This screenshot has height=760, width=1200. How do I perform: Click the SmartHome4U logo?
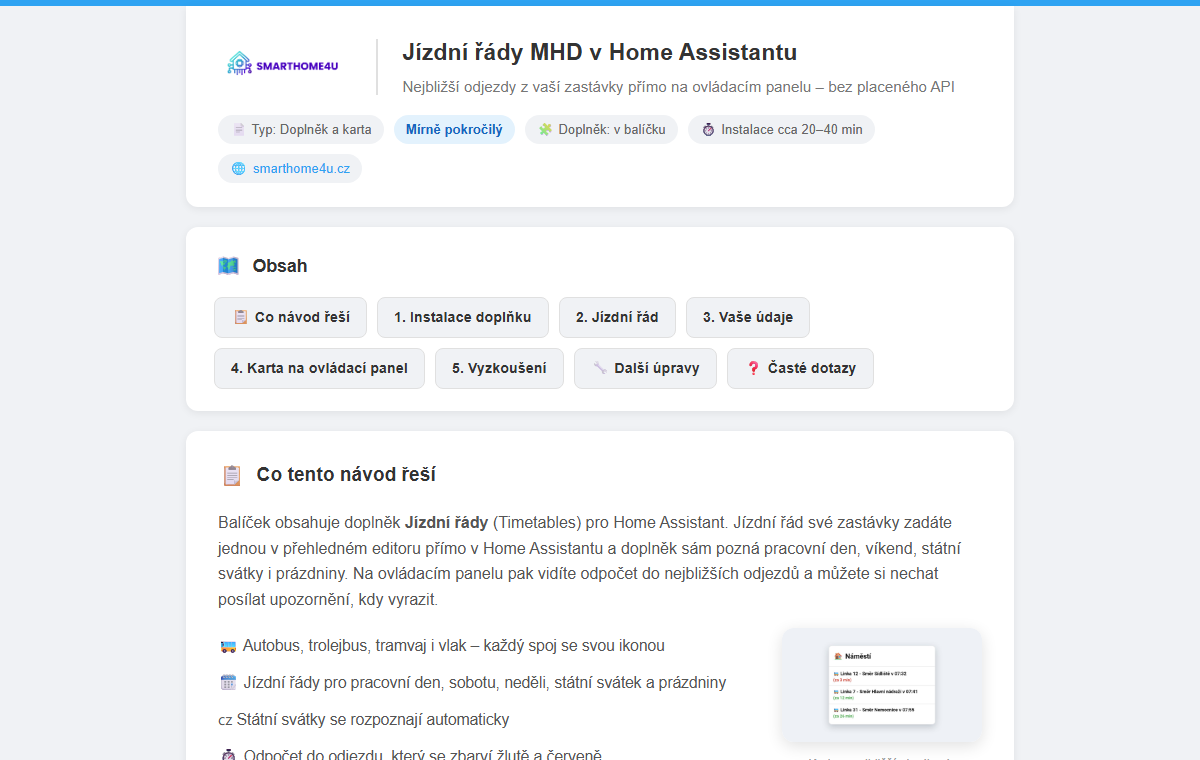click(x=283, y=65)
